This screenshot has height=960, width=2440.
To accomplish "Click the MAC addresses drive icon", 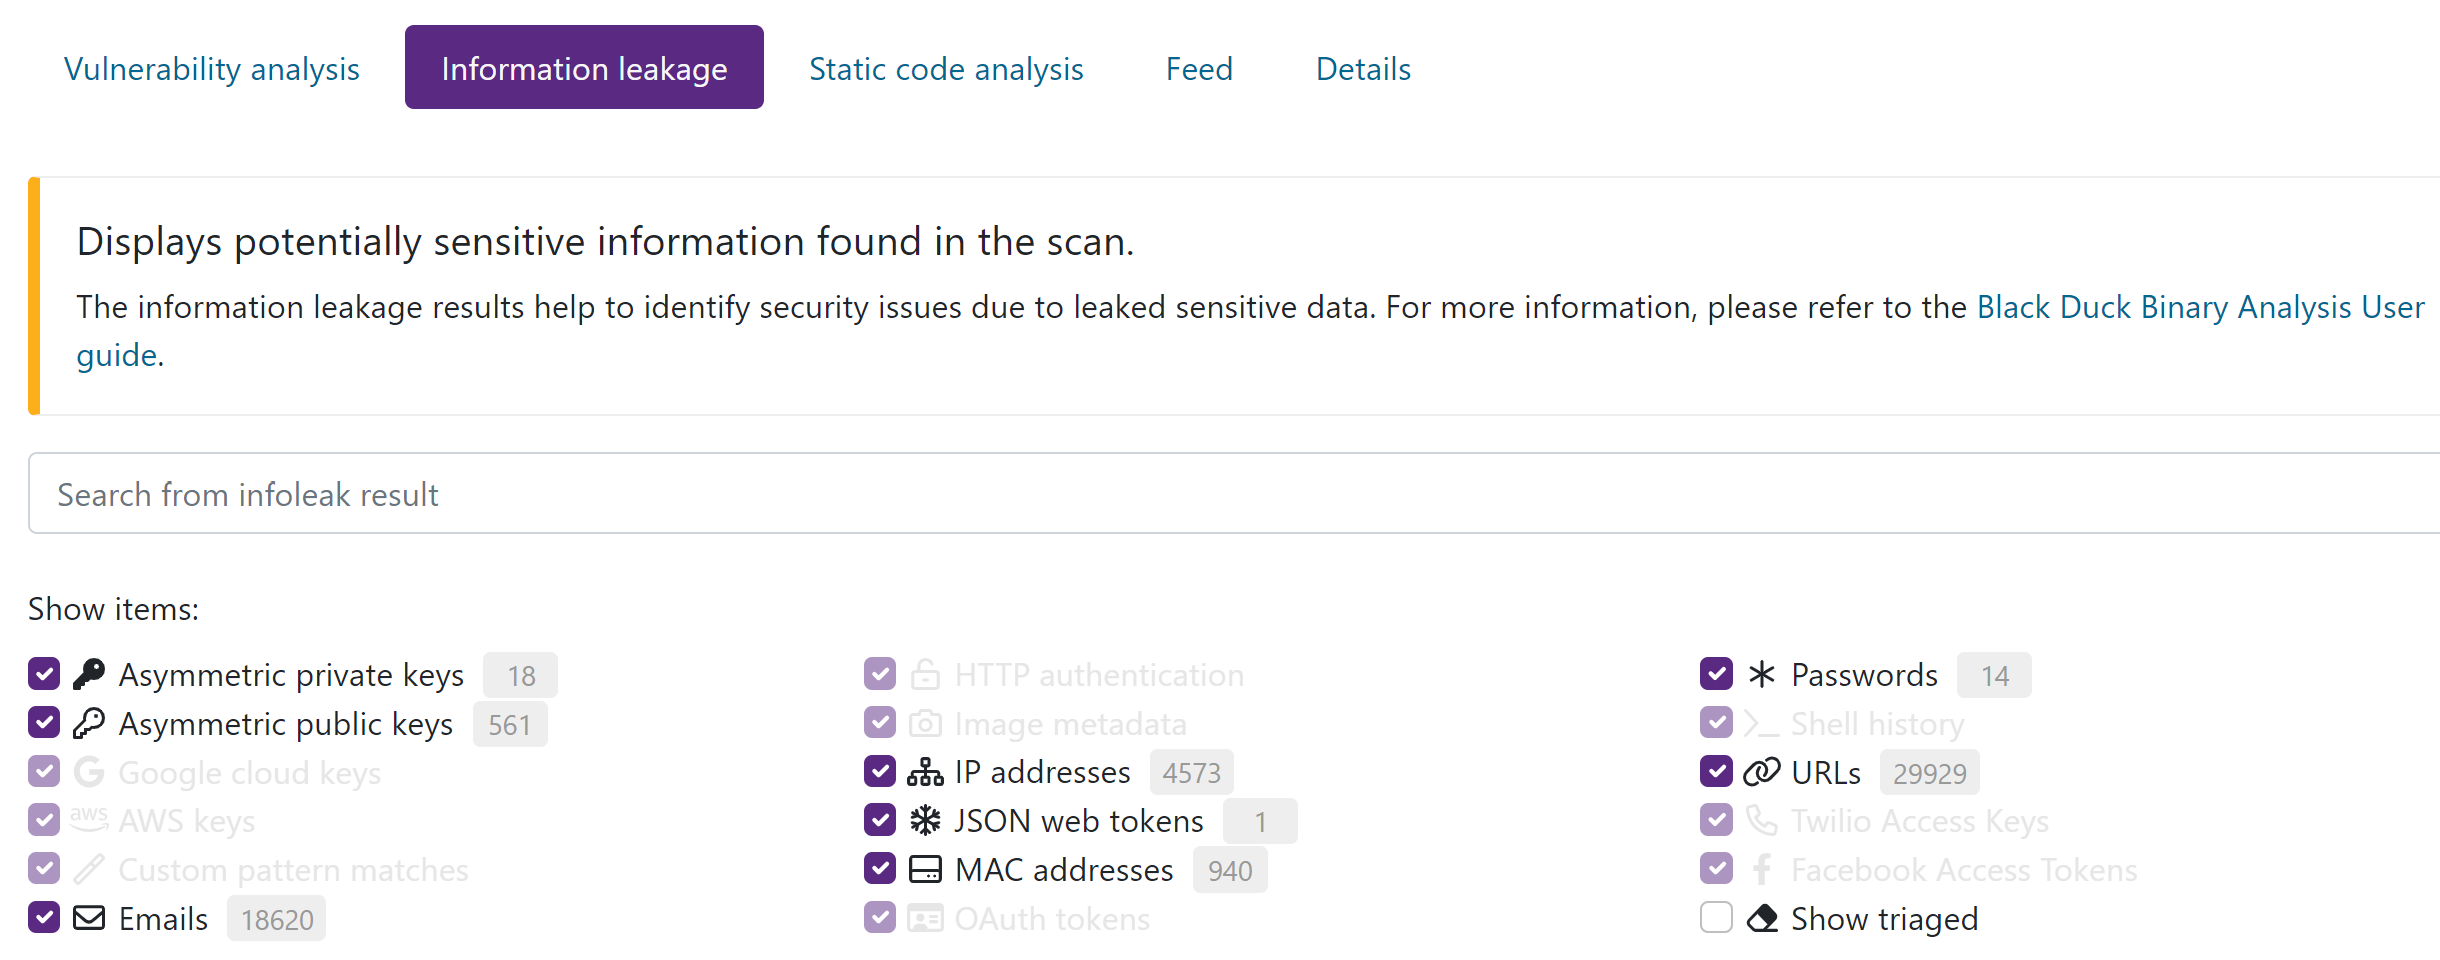I will [925, 870].
